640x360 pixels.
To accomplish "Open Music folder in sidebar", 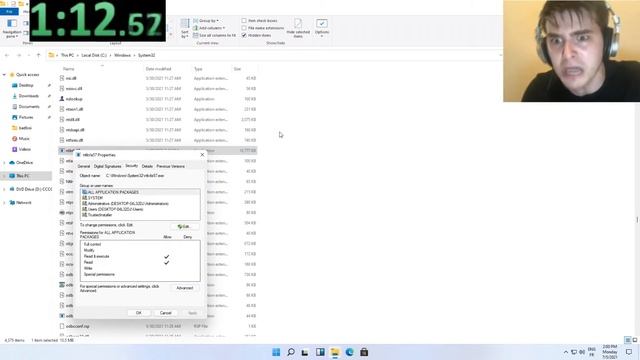I will click(x=24, y=139).
